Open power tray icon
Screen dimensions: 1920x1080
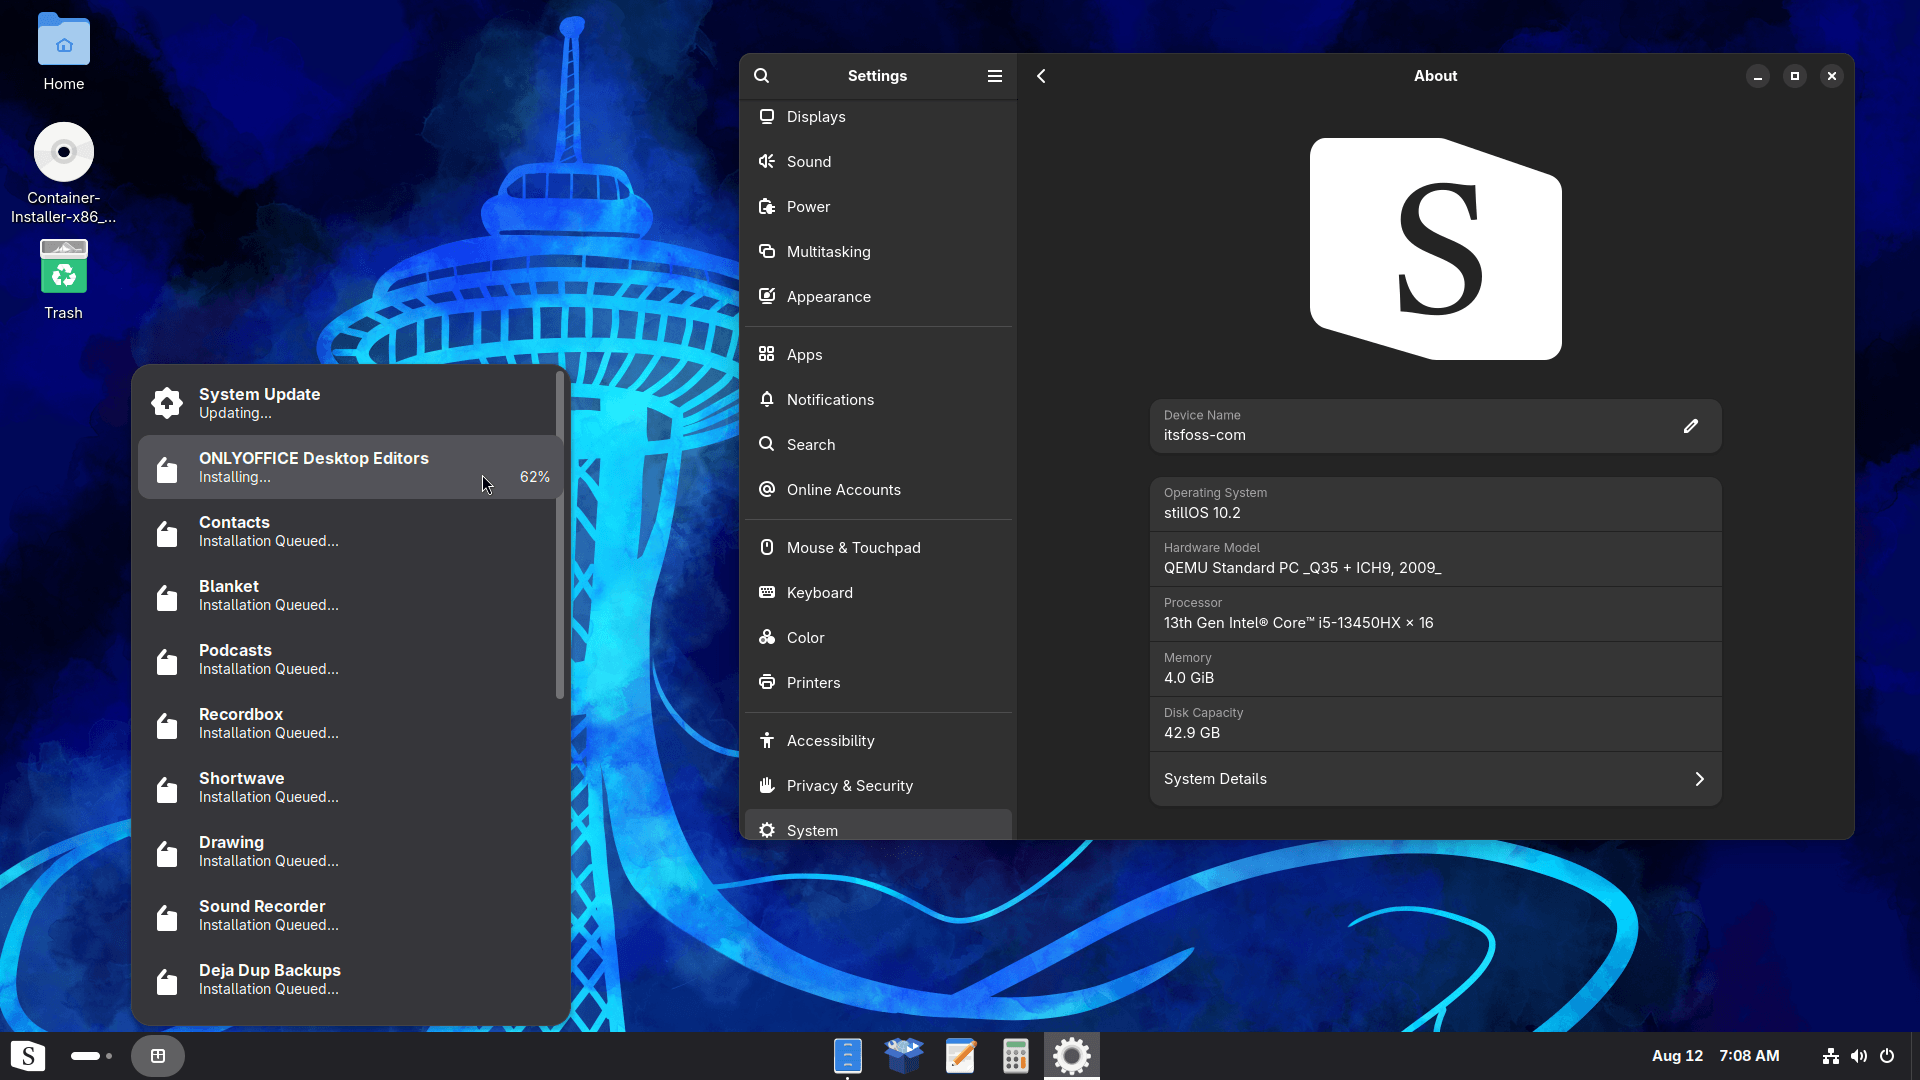pos(1887,1056)
